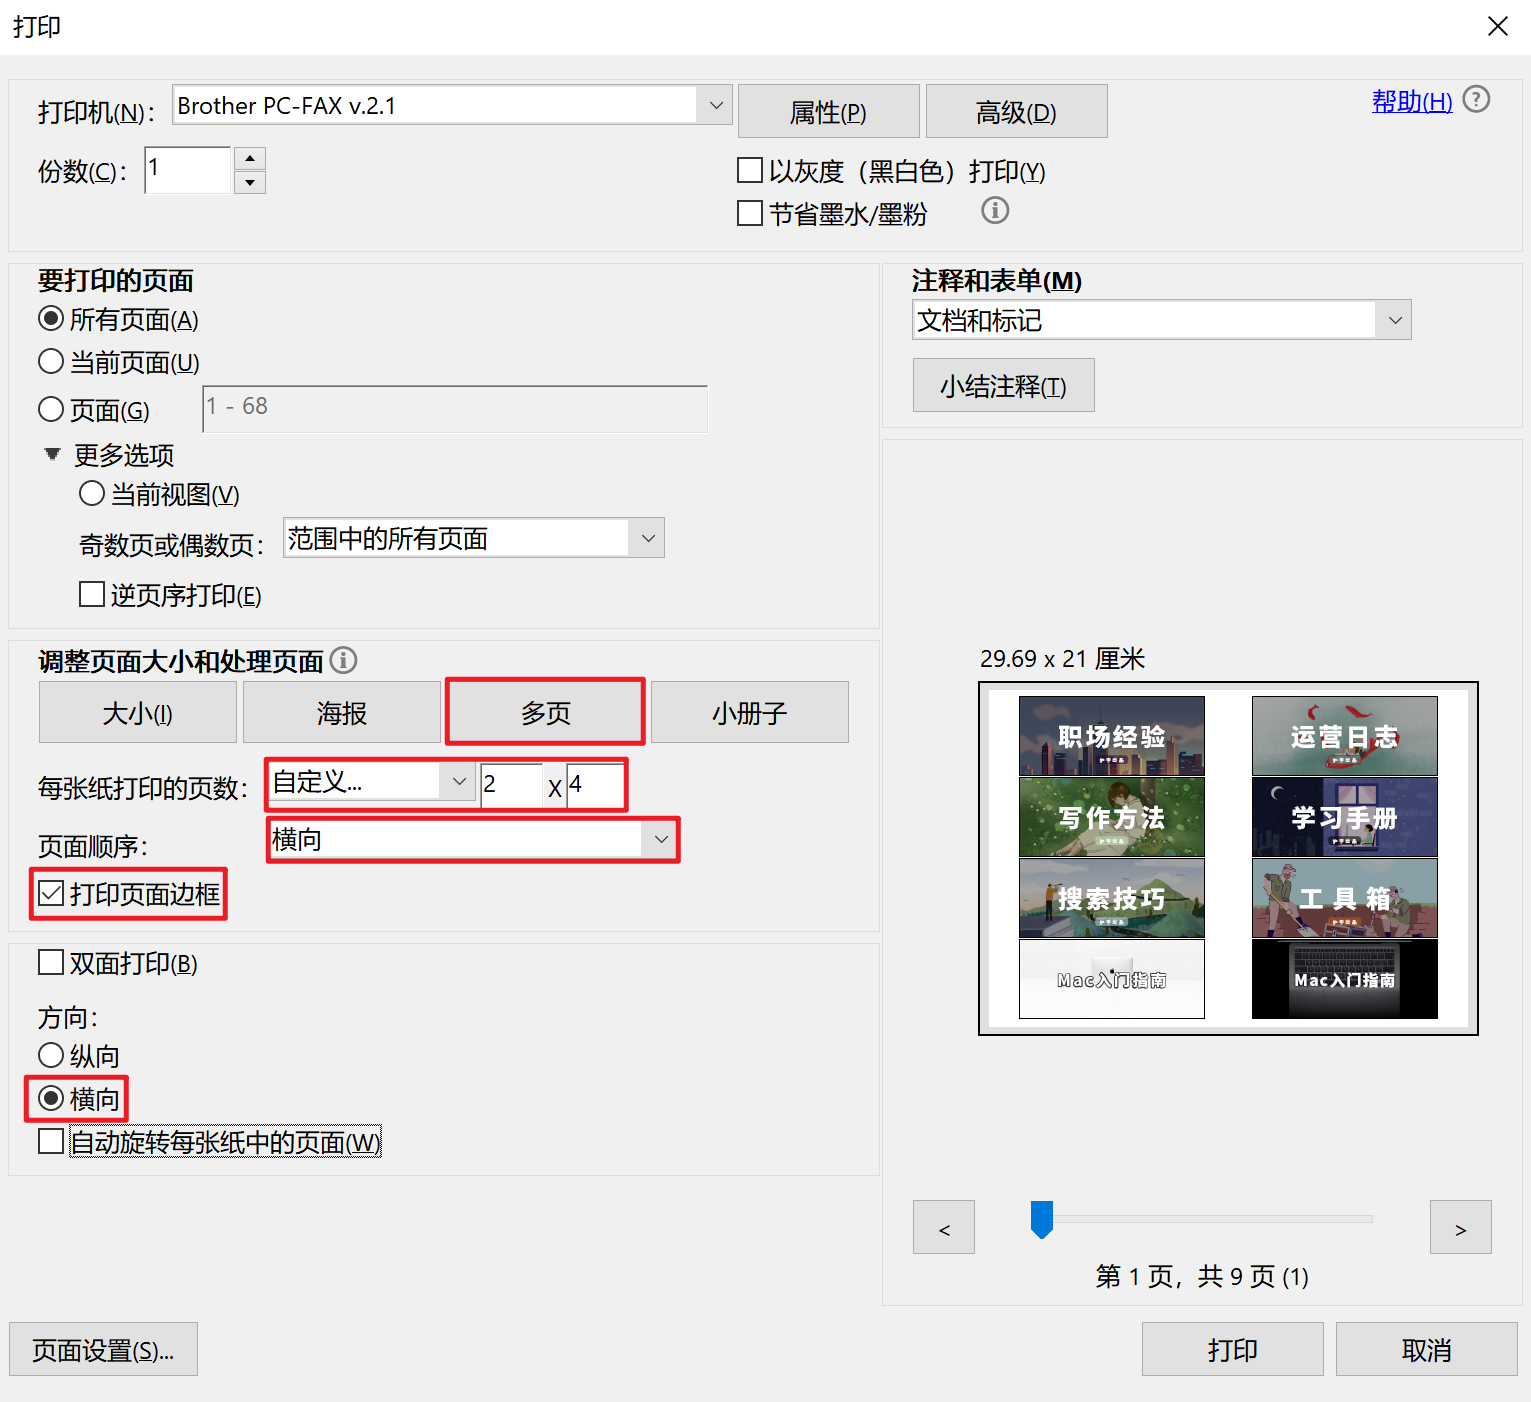Select 纵向 orientation radio button
This screenshot has height=1402, width=1531.
(51, 1055)
